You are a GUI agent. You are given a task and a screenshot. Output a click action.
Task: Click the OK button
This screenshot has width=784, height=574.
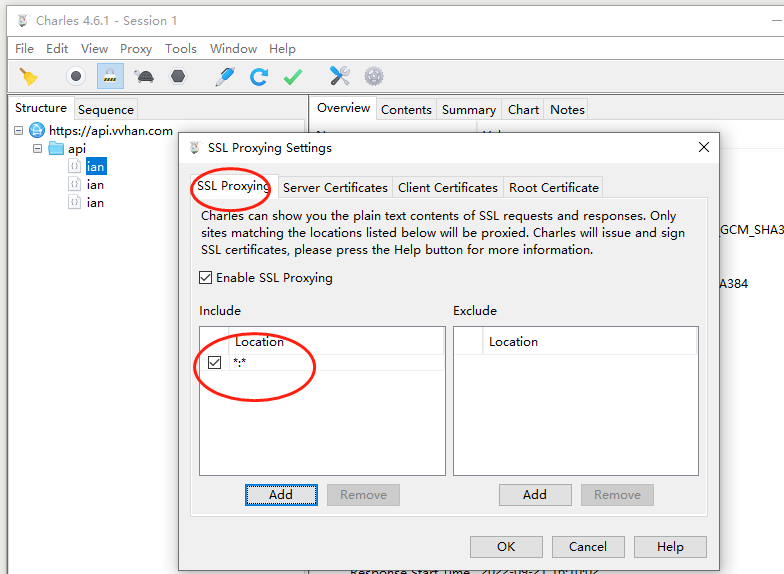tap(506, 546)
